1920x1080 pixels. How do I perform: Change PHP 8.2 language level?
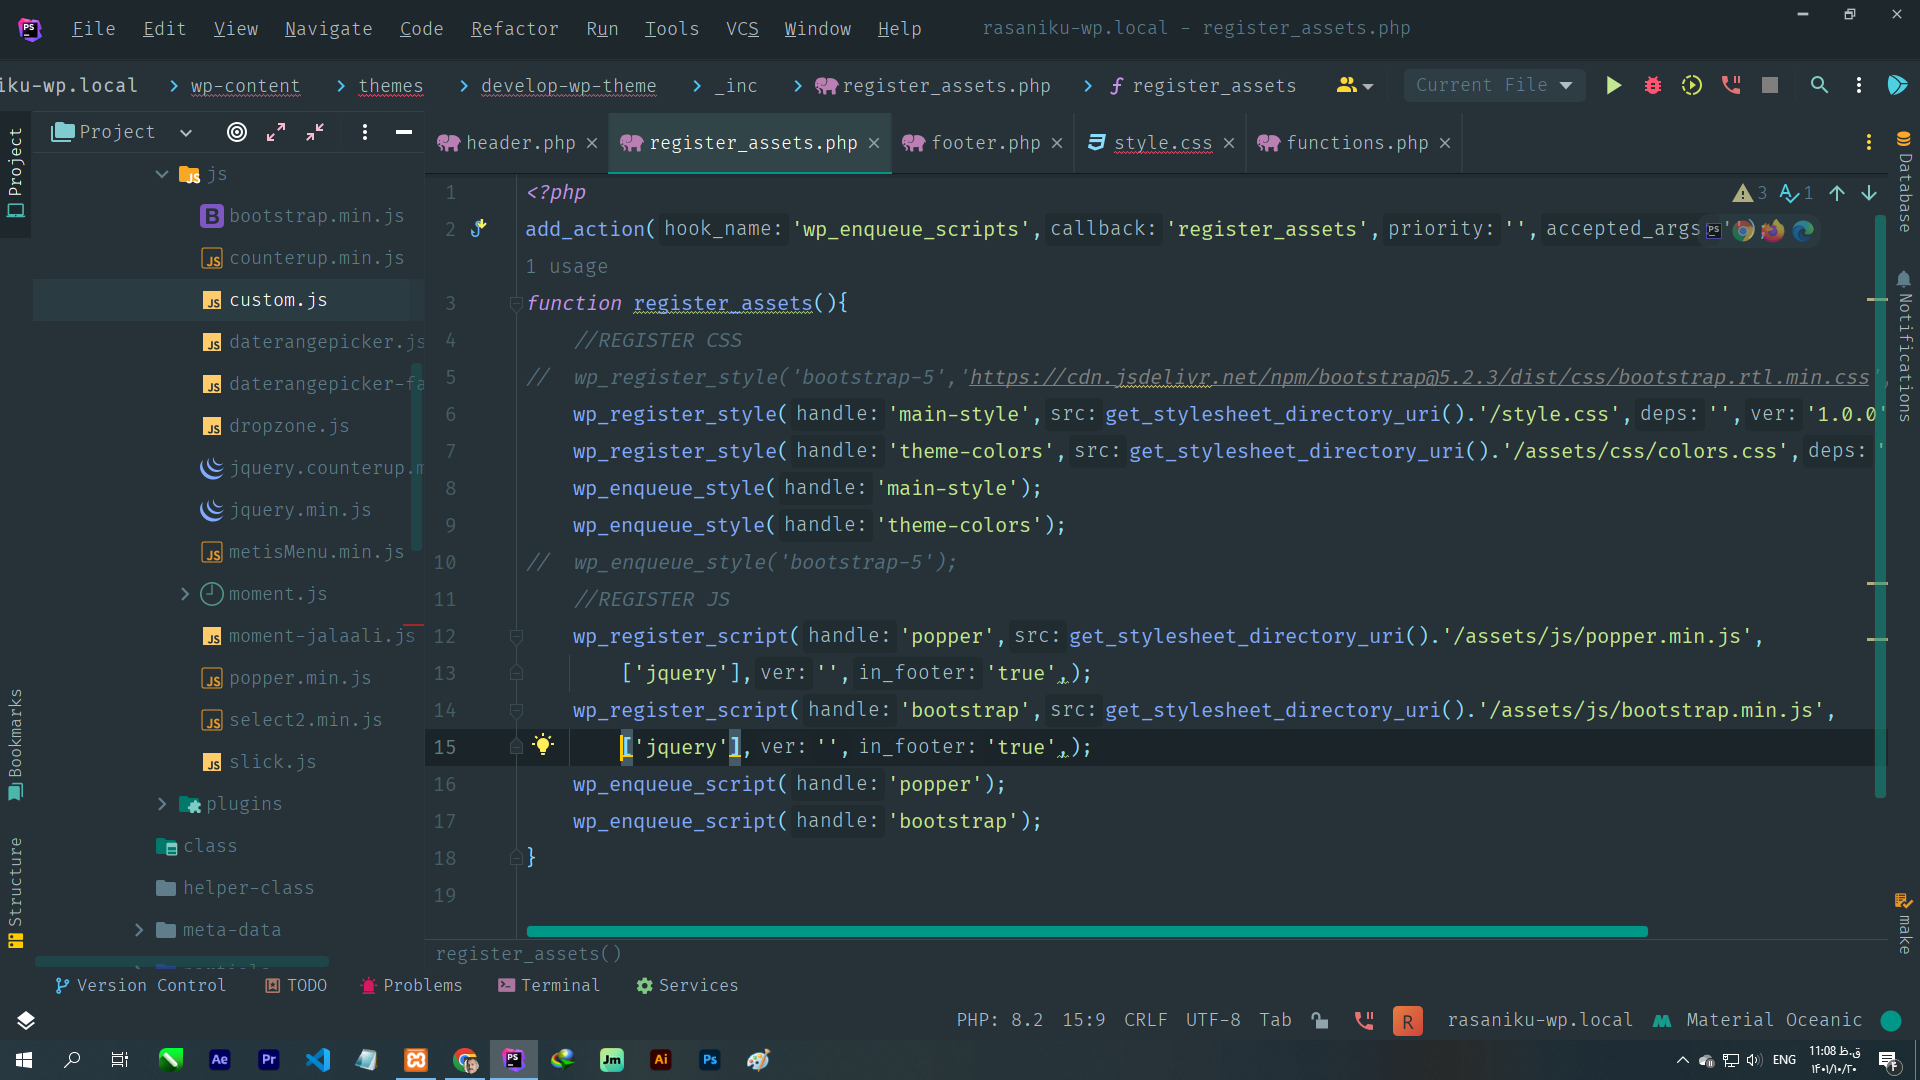(x=999, y=1020)
